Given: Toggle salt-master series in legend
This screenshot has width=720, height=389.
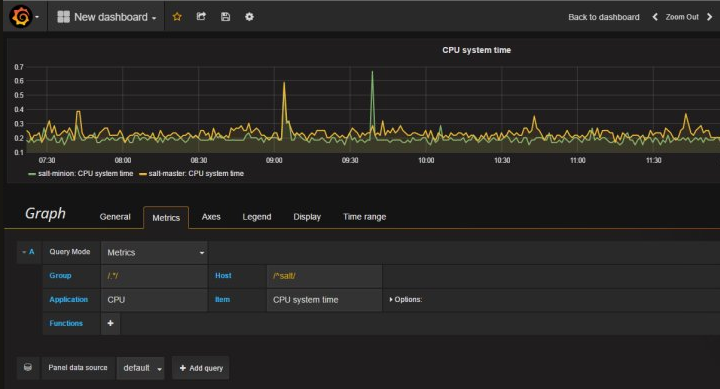Looking at the screenshot, I should [196, 174].
